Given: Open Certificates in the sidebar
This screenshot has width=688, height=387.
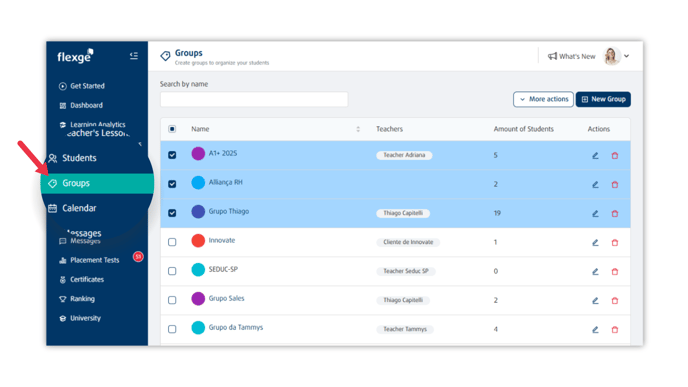Looking at the screenshot, I should (x=82, y=280).
